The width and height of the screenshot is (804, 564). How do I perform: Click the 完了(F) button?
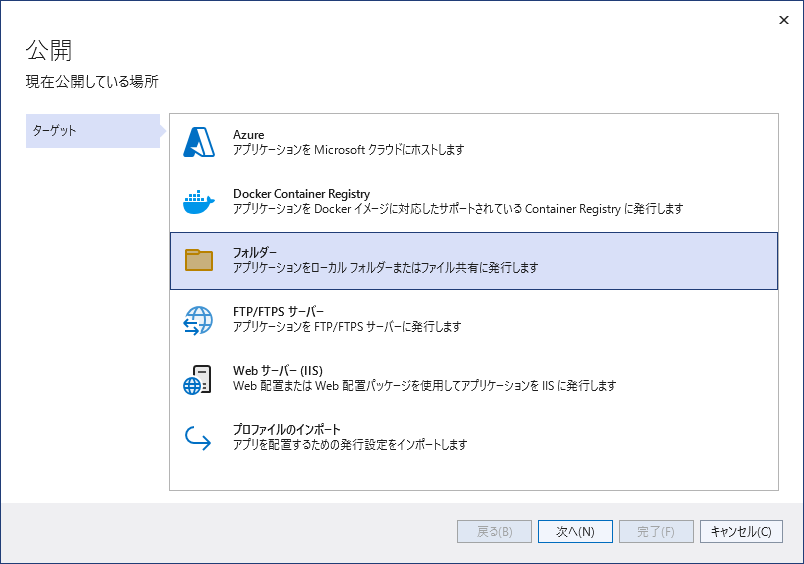point(656,532)
